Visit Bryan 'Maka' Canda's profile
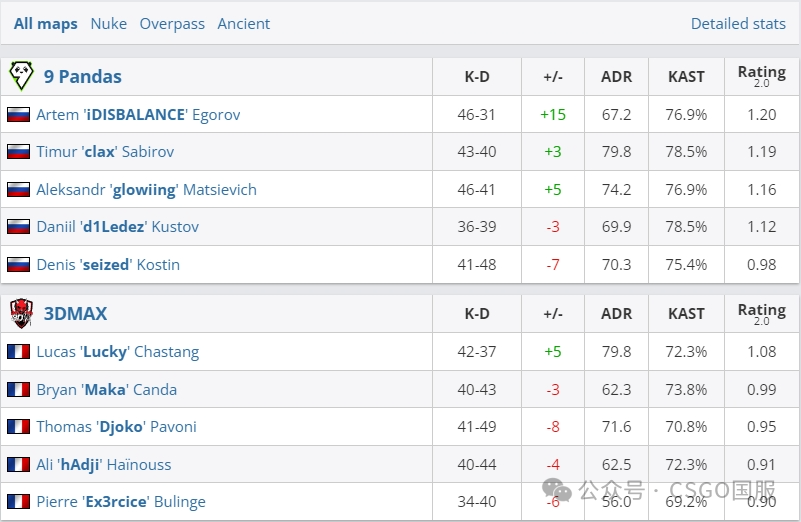This screenshot has height=522, width=801. click(x=106, y=390)
